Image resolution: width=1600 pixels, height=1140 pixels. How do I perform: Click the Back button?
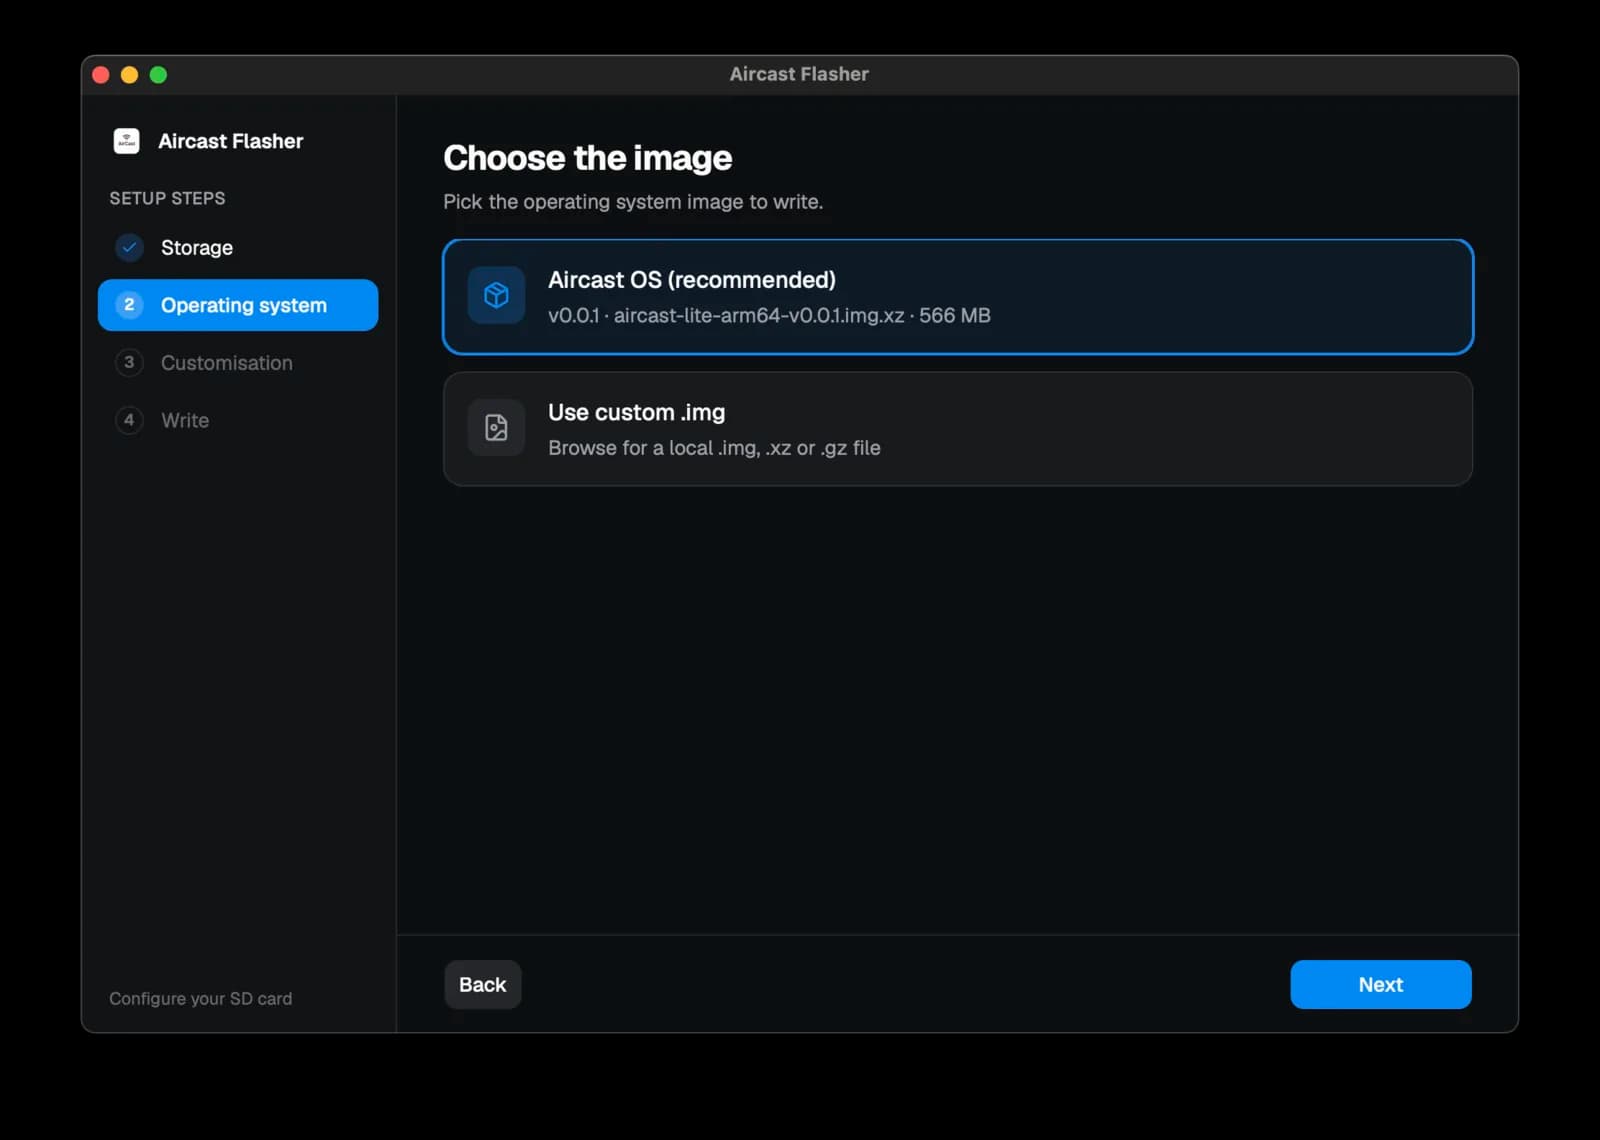click(483, 985)
